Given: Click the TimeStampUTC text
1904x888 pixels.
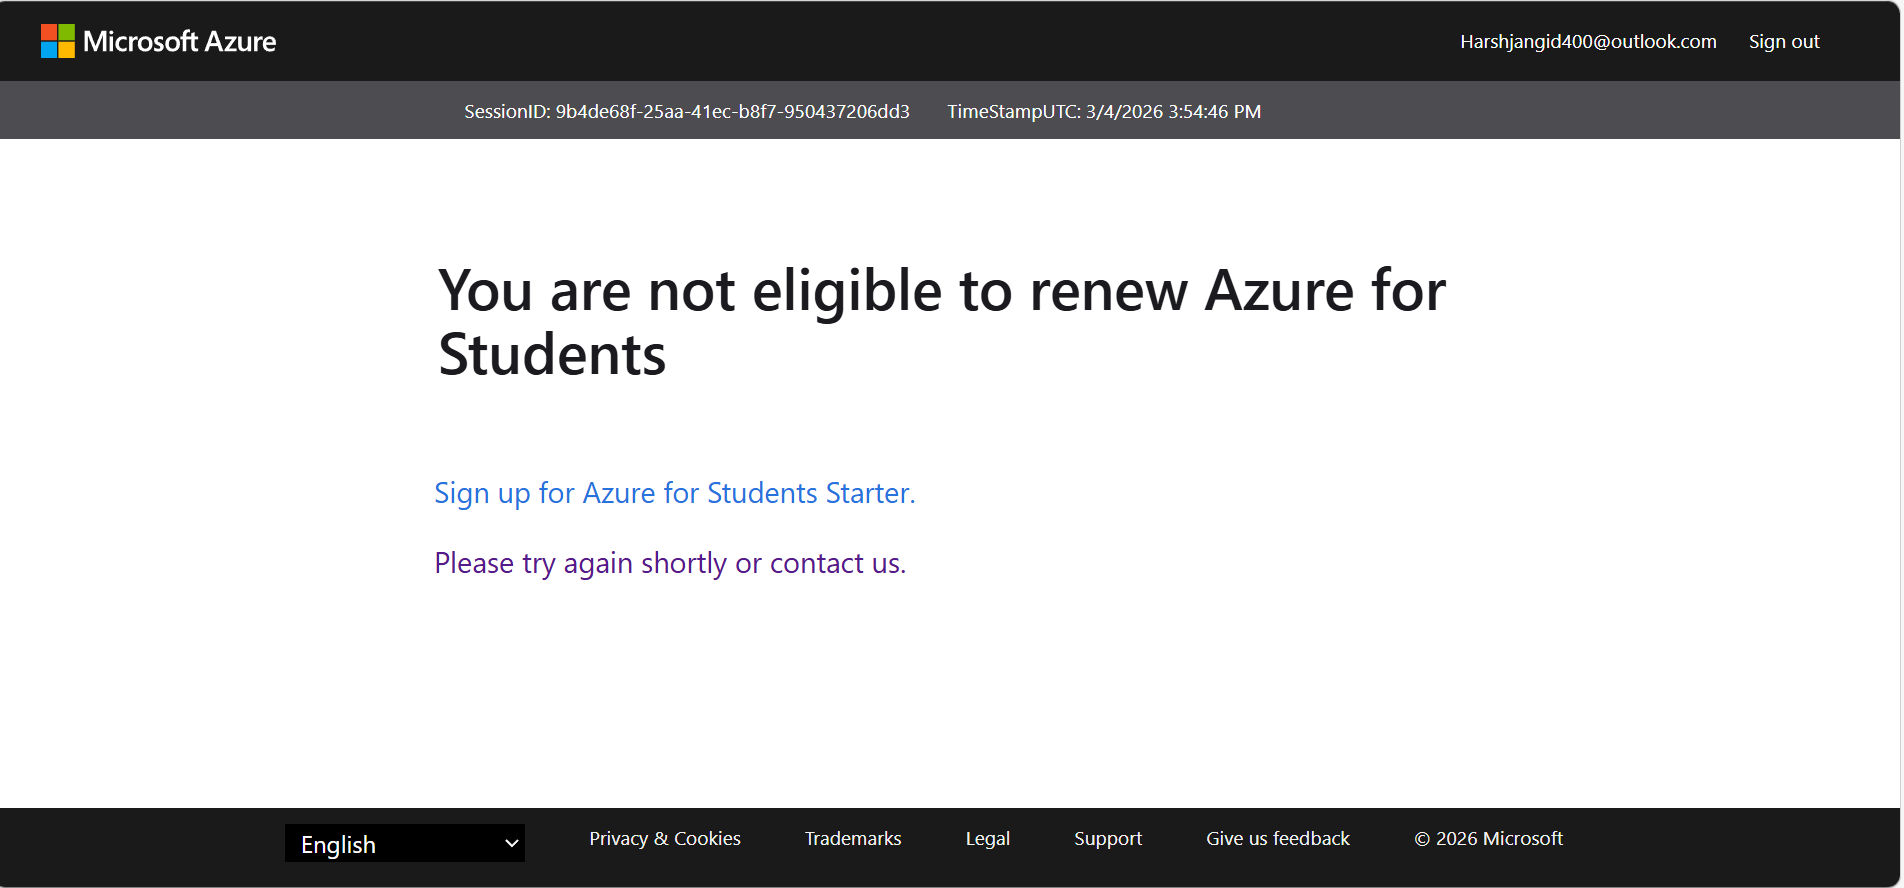Looking at the screenshot, I should (1104, 112).
